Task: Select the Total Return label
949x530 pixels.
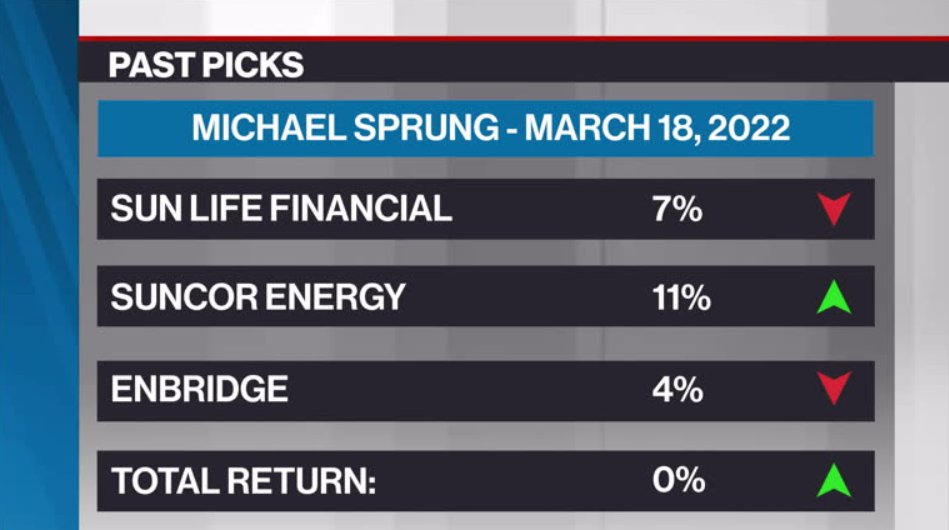Action: (243, 481)
